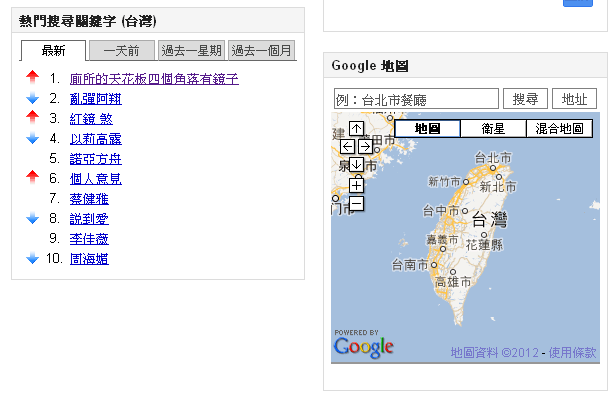Screen dimensions: 615x397
Task: Open the 諾亞方舟 keyword link
Action: (96, 159)
